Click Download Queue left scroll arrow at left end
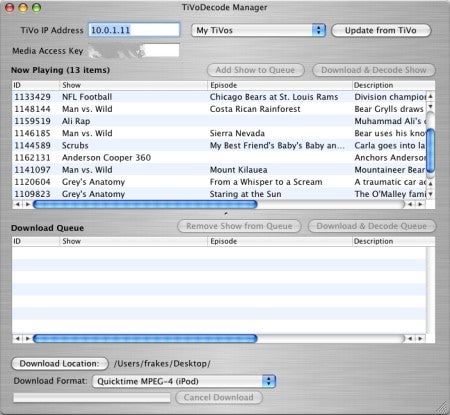The width and height of the screenshot is (450, 415). pyautogui.click(x=17, y=339)
